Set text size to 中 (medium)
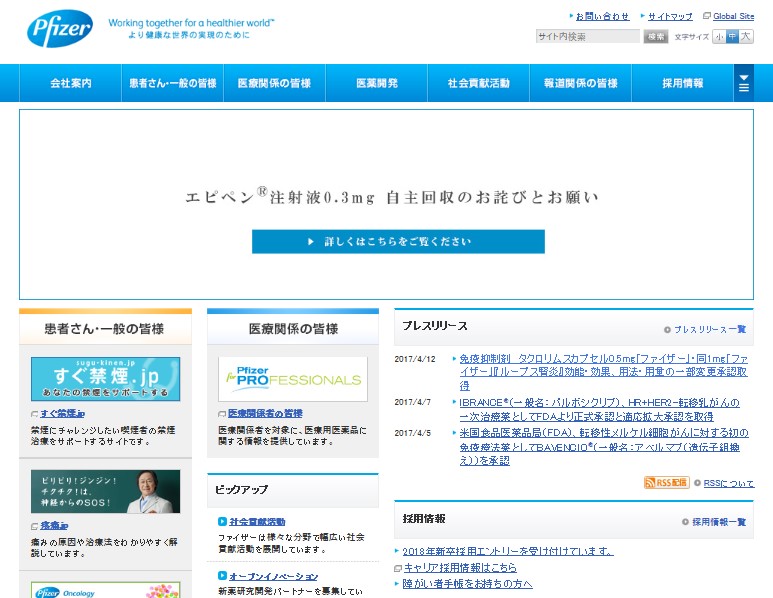The image size is (773, 598). pos(733,36)
